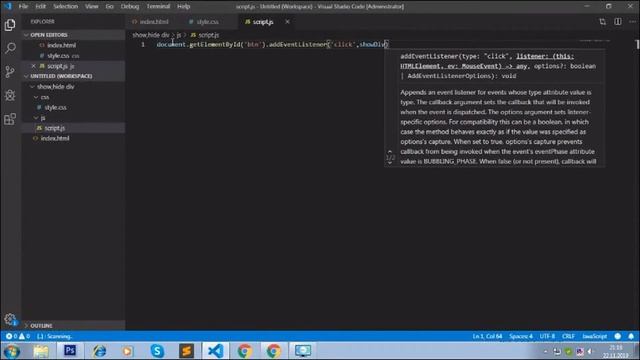Open Skype from the taskbar
Screen dimensions: 640x360
click(x=157, y=351)
